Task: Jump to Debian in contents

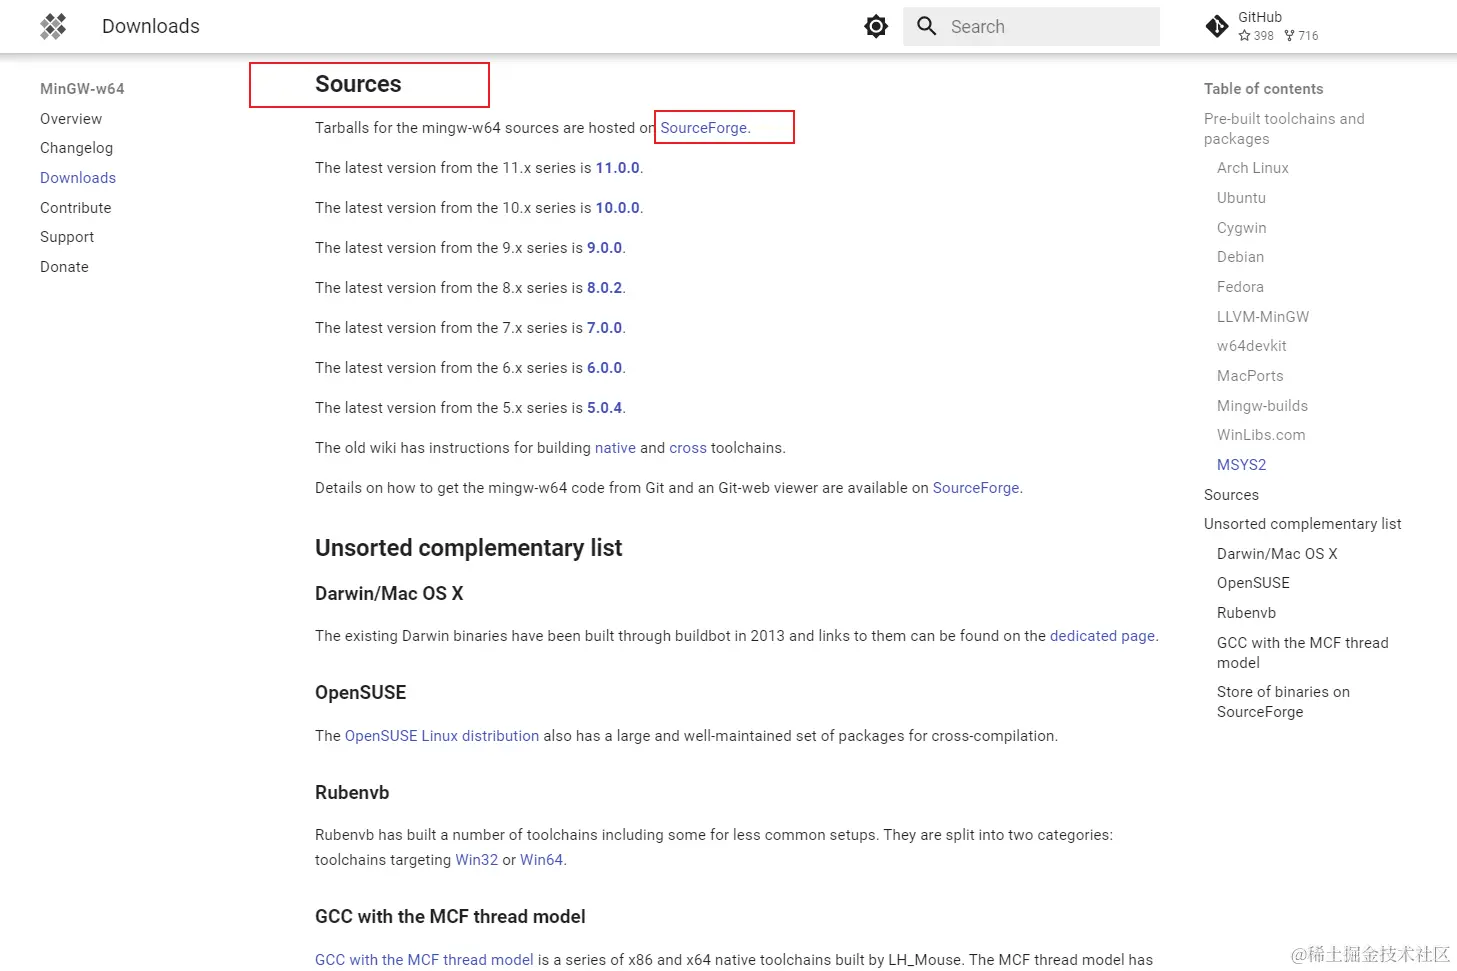Action: coord(1240,257)
